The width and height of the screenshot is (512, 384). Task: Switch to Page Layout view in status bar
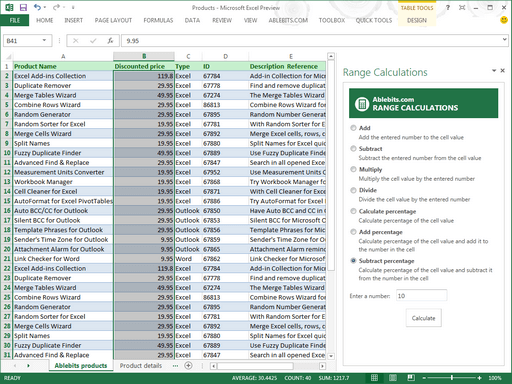(x=393, y=378)
